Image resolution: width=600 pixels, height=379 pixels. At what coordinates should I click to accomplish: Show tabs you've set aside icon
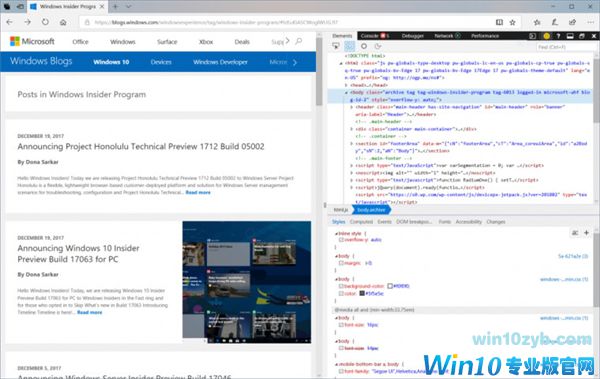coord(7,7)
